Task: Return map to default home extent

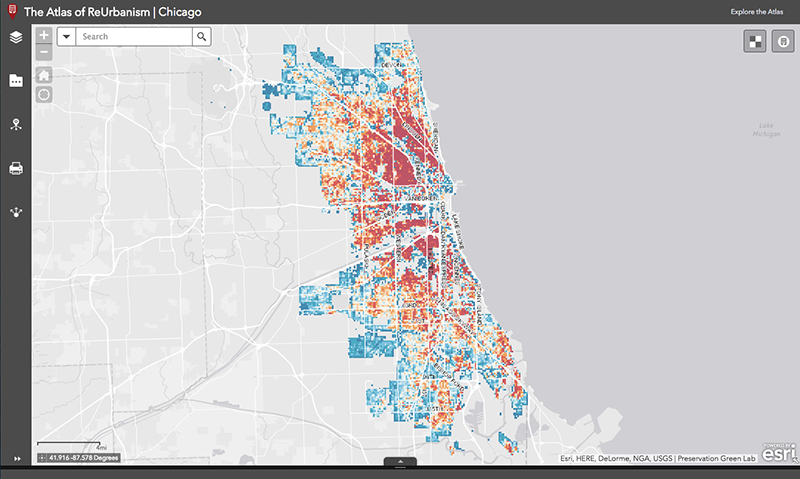Action: (x=44, y=75)
